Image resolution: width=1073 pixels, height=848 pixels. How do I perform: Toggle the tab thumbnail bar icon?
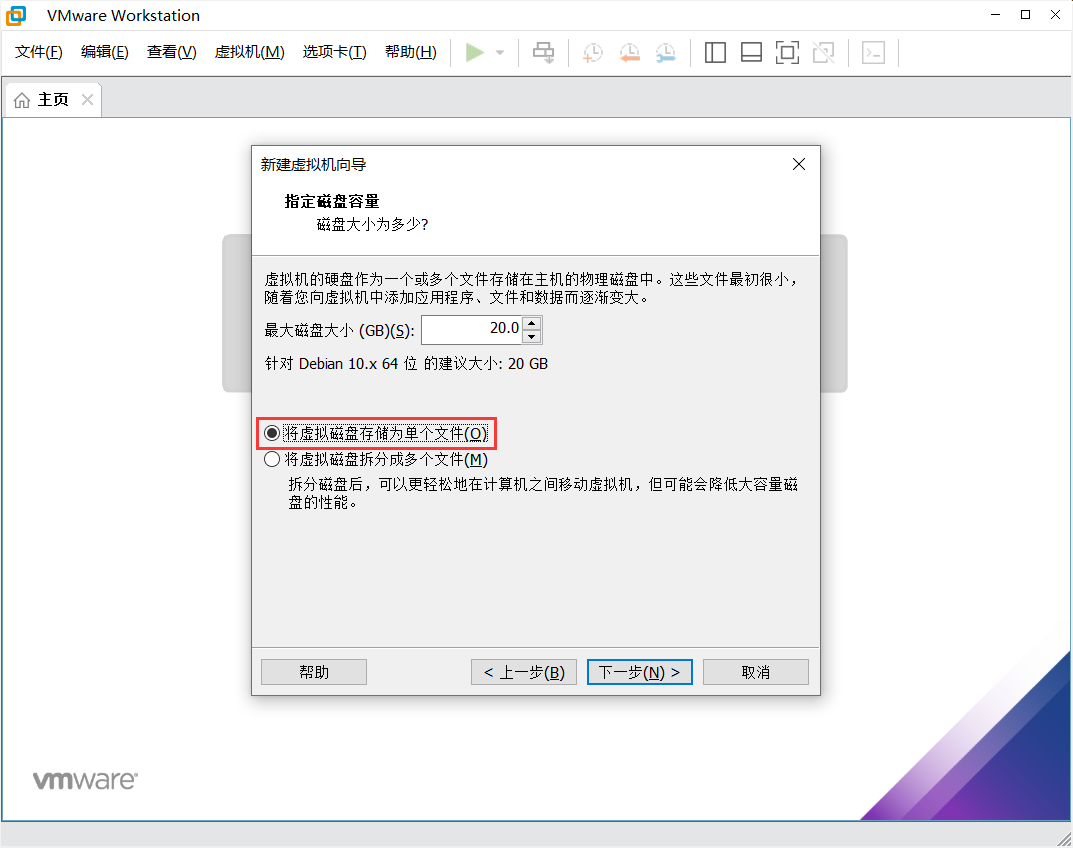pos(751,52)
